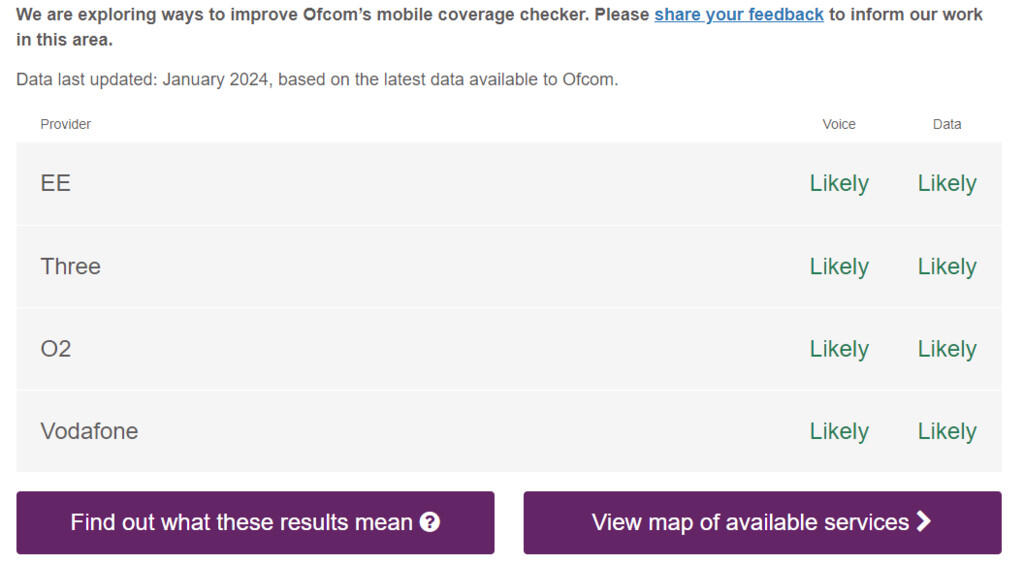Click the question mark help icon
This screenshot has height=564, width=1024.
[430, 522]
